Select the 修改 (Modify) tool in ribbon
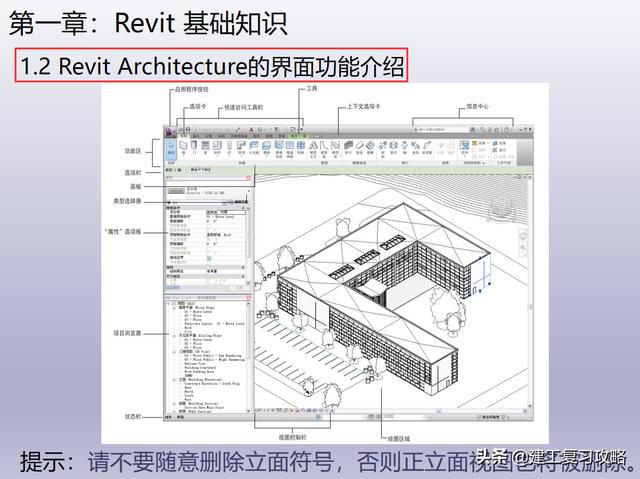This screenshot has height=479, width=640. [x=171, y=149]
